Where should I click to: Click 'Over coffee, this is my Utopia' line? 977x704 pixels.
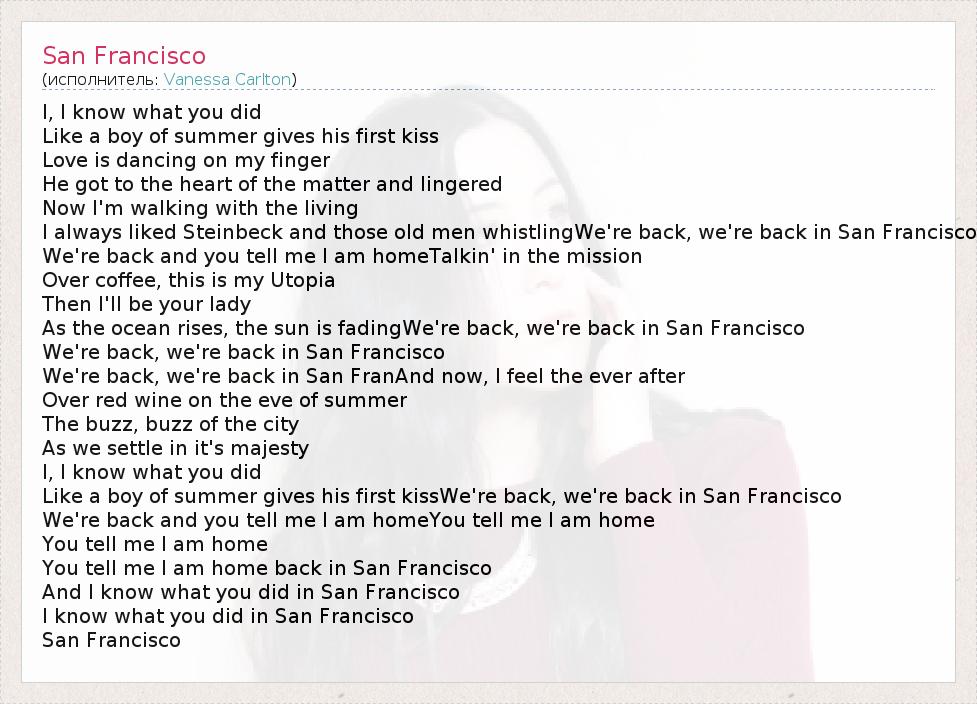tap(189, 280)
